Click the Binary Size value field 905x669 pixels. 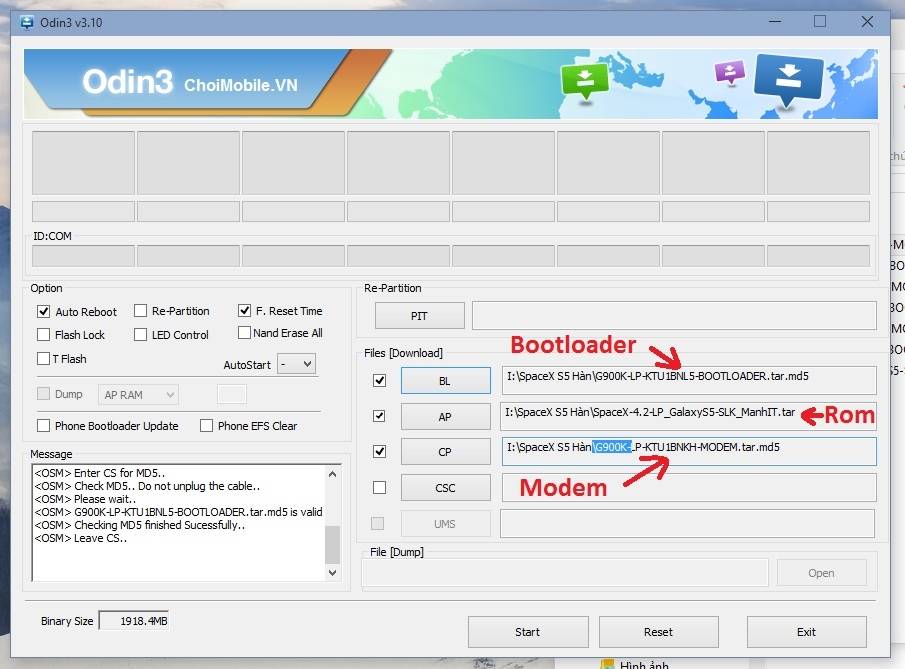tap(134, 621)
